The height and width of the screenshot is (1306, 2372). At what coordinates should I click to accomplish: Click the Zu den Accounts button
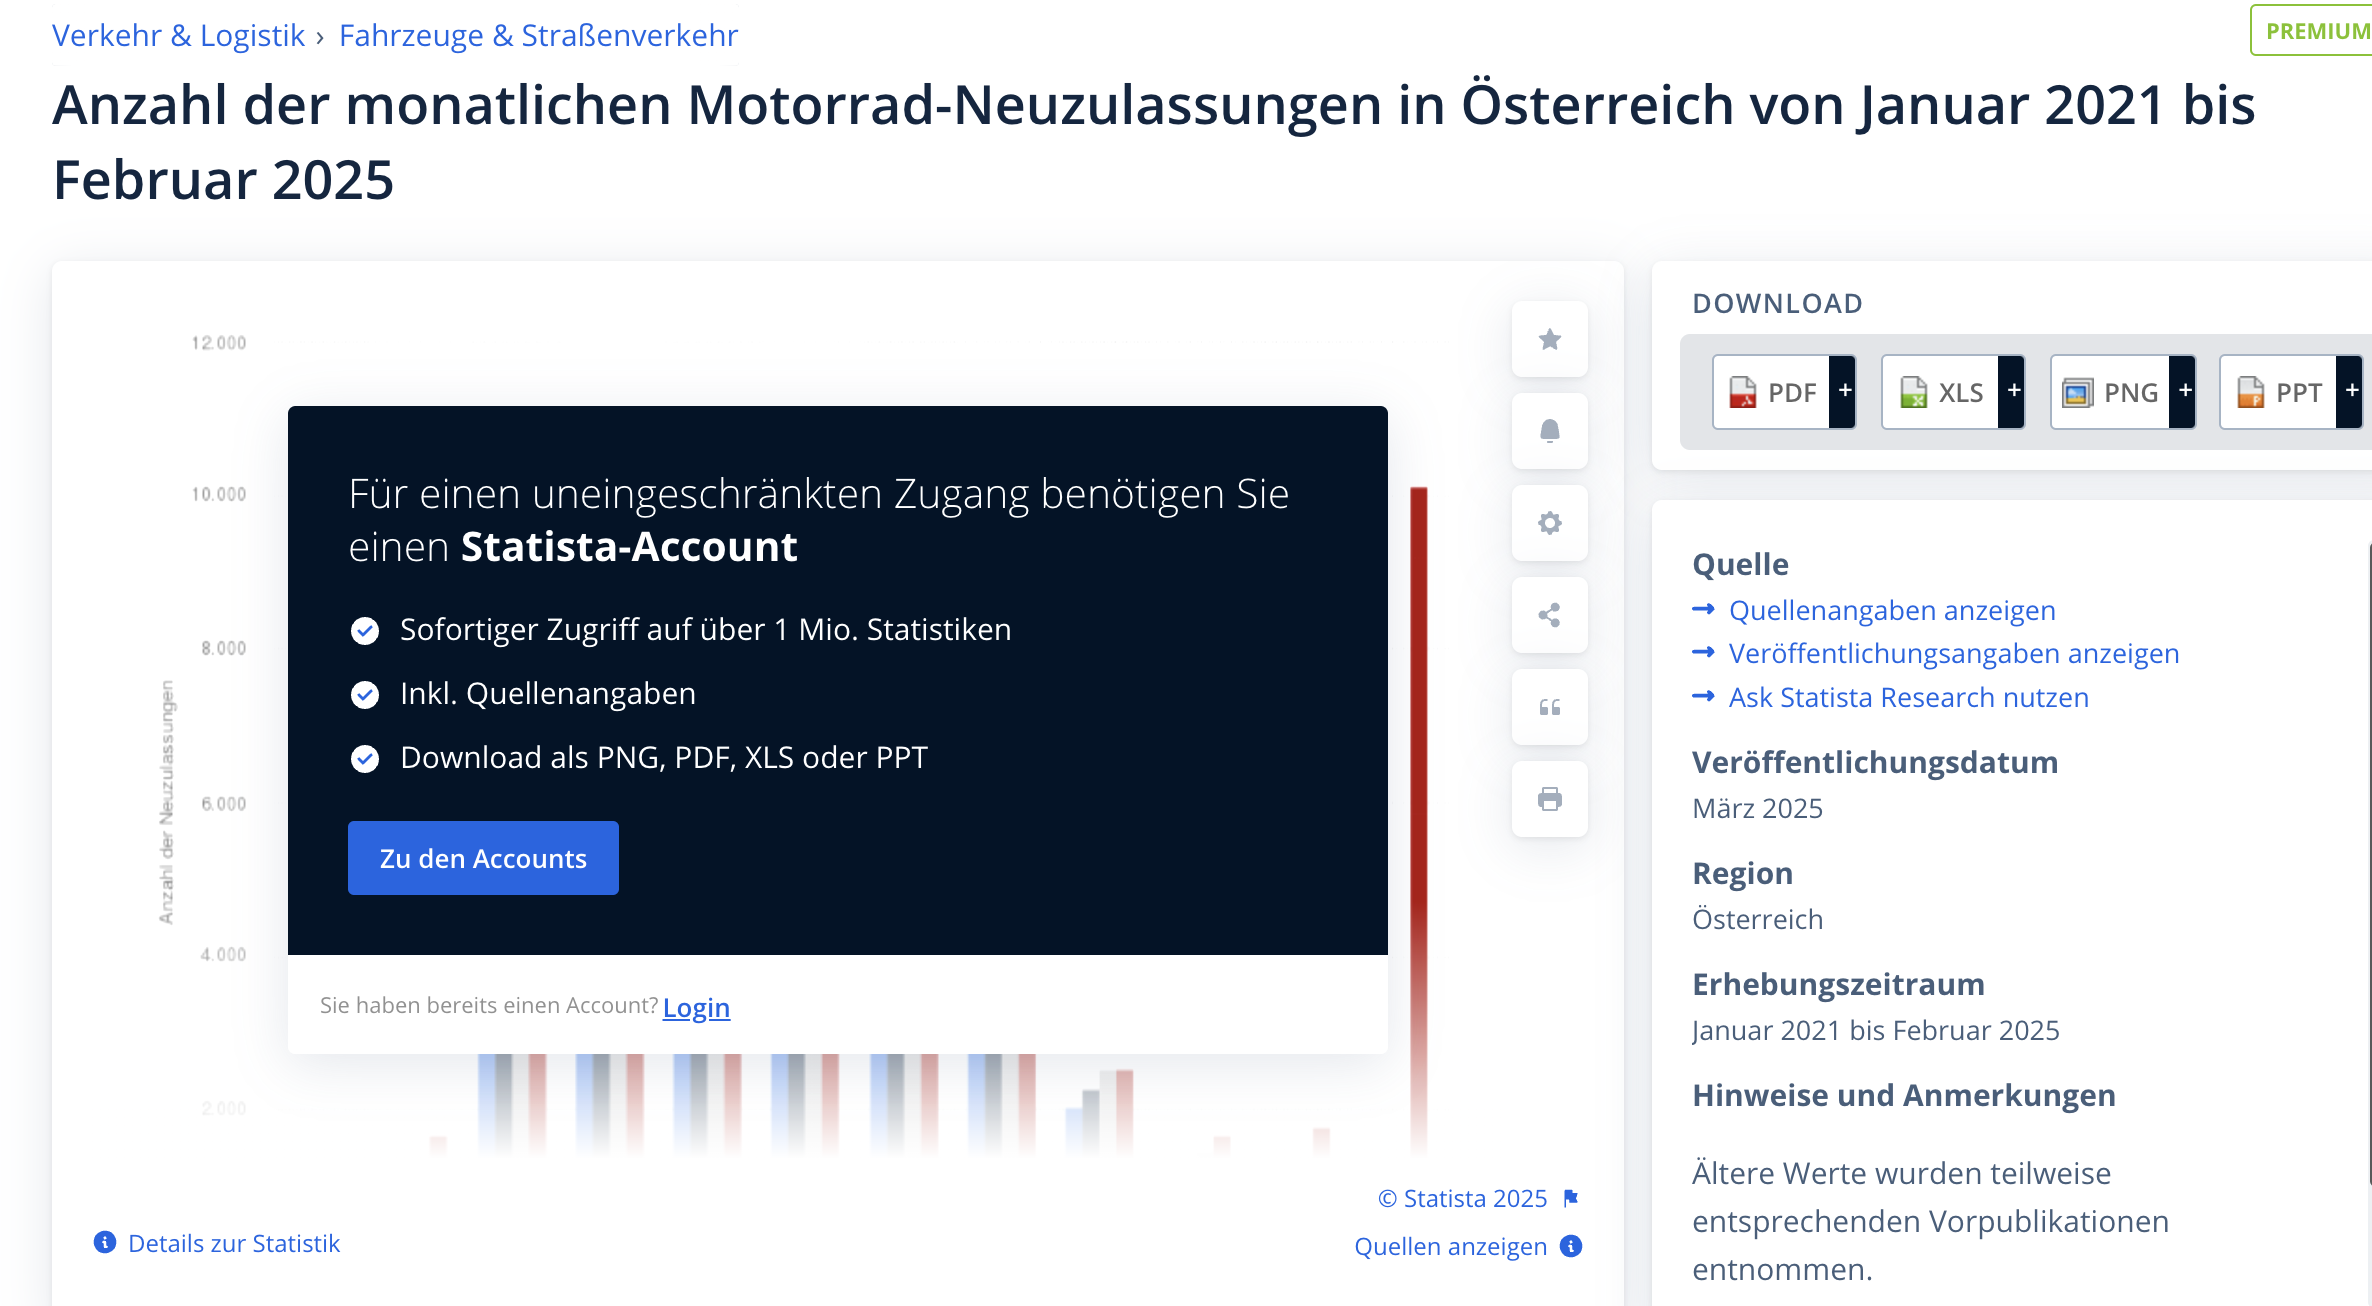click(483, 858)
